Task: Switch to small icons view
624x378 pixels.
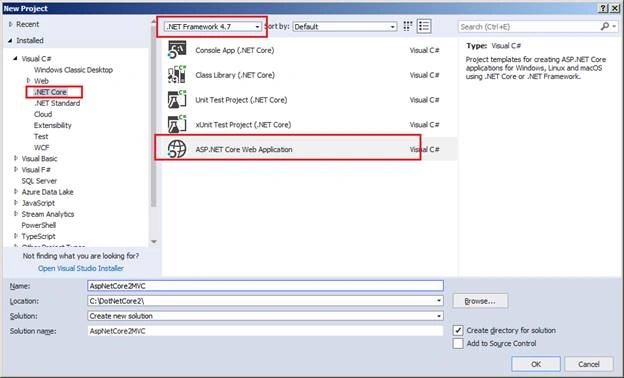Action: click(408, 26)
